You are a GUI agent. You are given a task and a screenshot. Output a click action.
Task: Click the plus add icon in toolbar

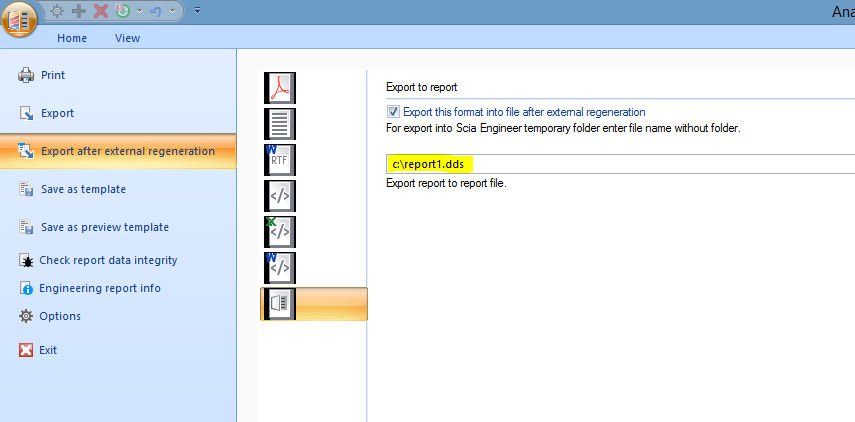pos(79,10)
